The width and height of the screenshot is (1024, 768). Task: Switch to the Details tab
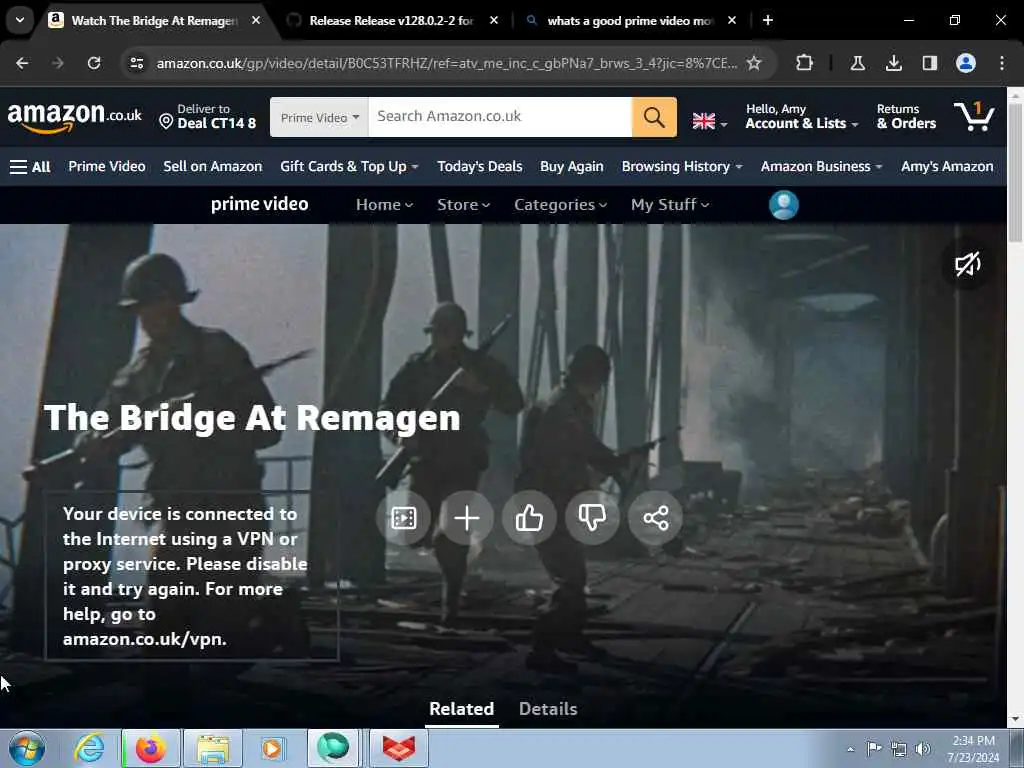point(548,709)
